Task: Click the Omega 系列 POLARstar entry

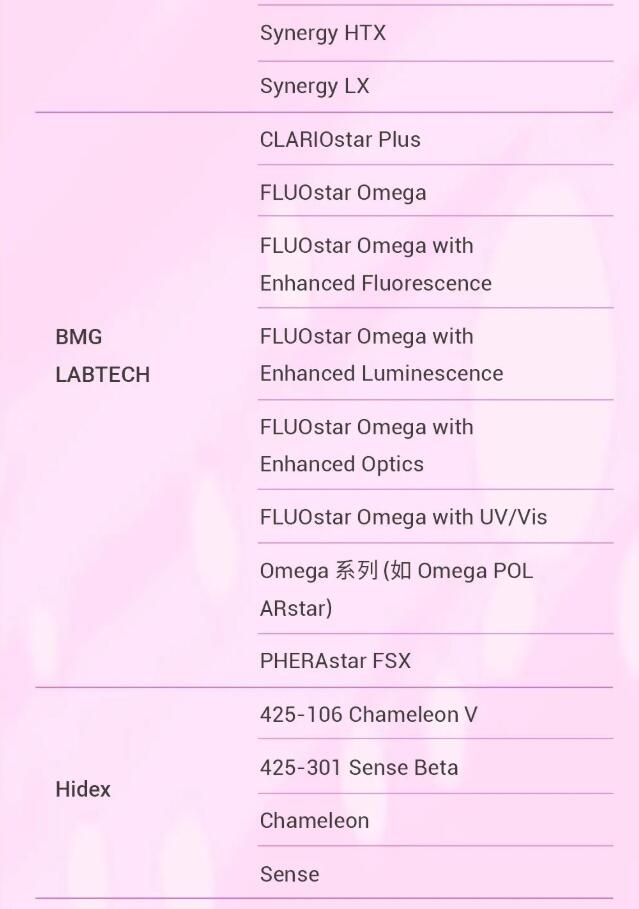Action: pyautogui.click(x=396, y=589)
